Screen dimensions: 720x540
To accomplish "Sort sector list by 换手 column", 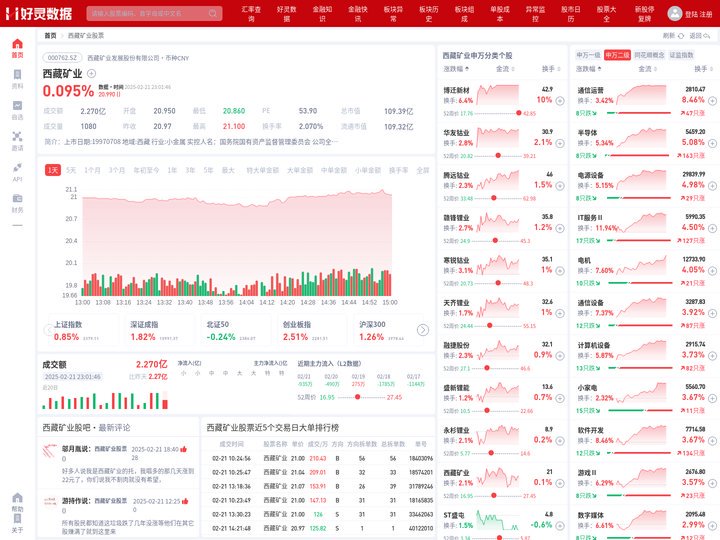I will pos(703,69).
